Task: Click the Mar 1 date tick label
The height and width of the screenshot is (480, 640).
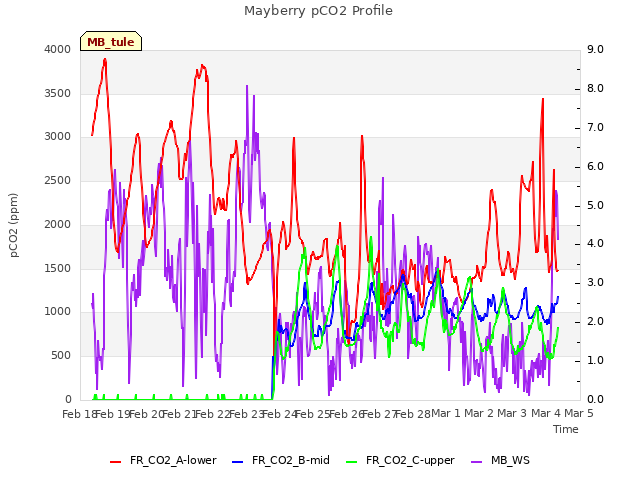Action: [446, 414]
